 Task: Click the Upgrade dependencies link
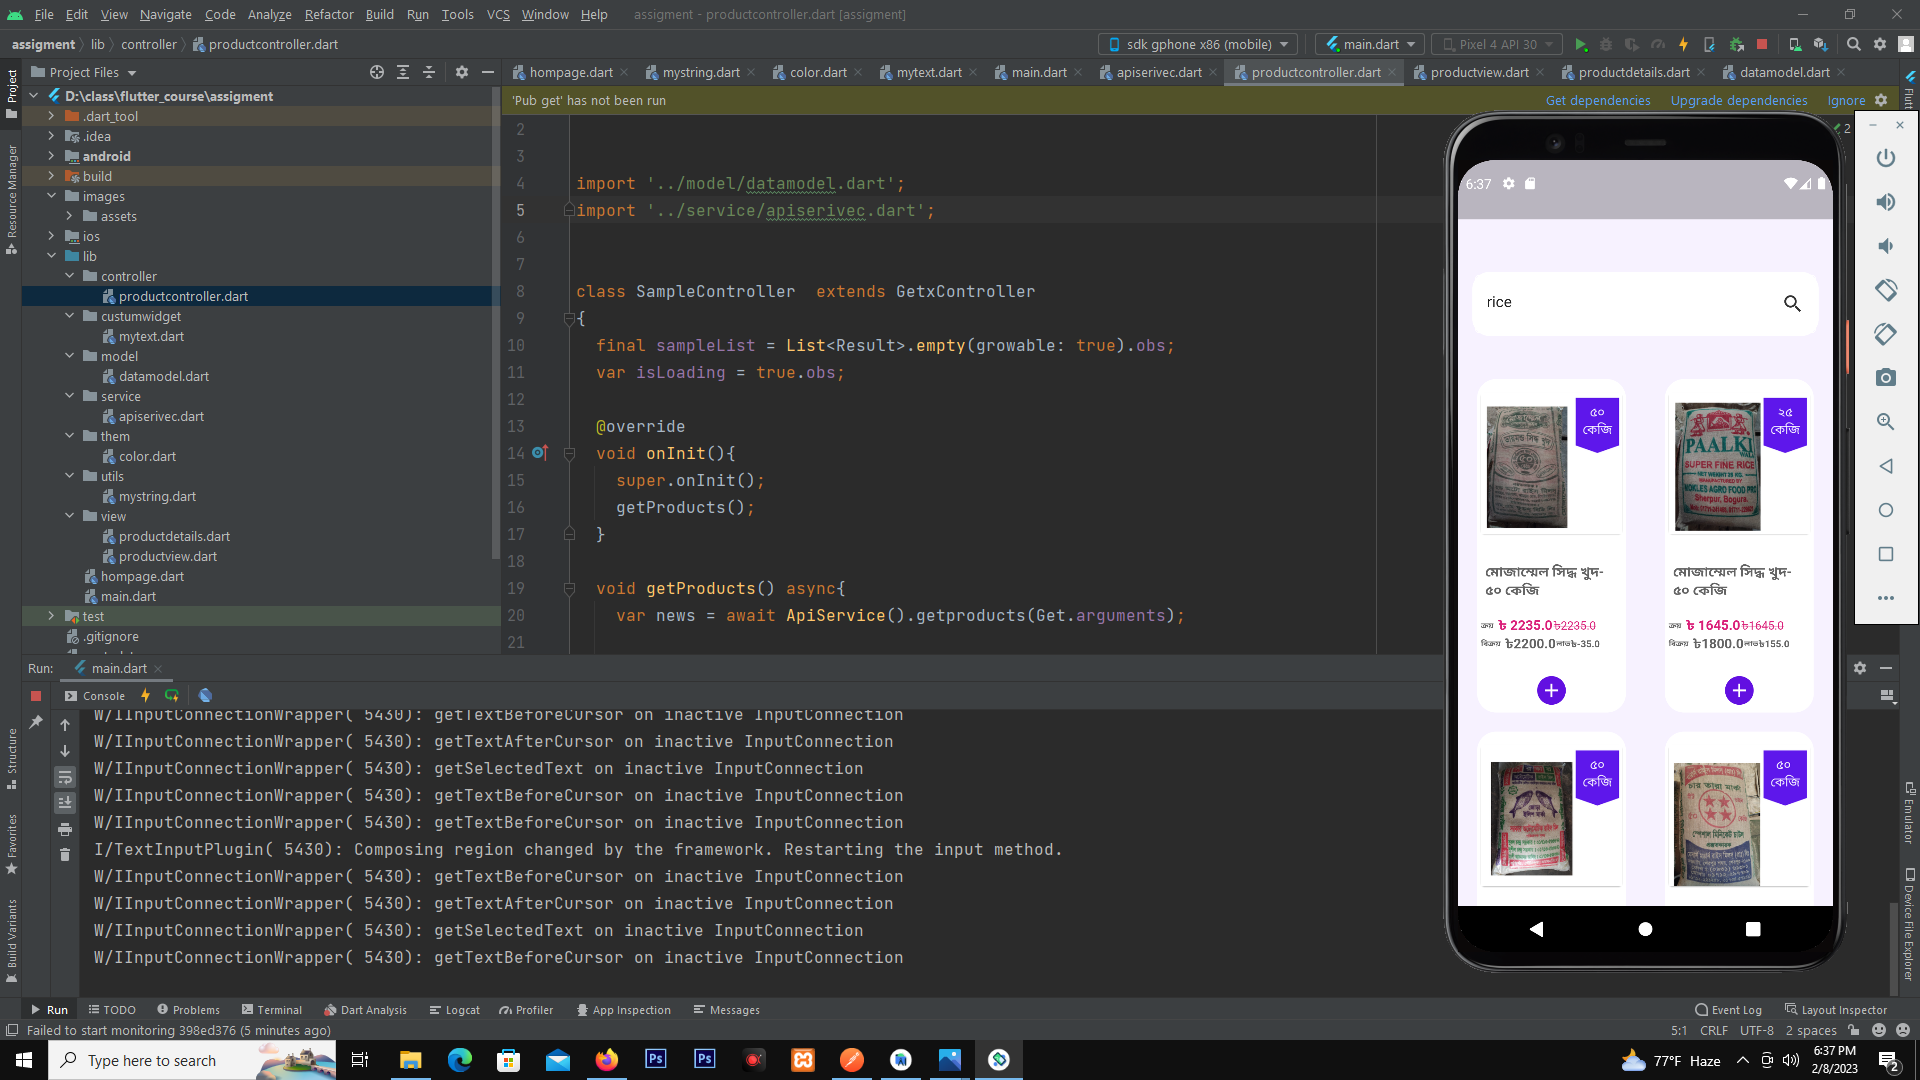pos(1738,101)
